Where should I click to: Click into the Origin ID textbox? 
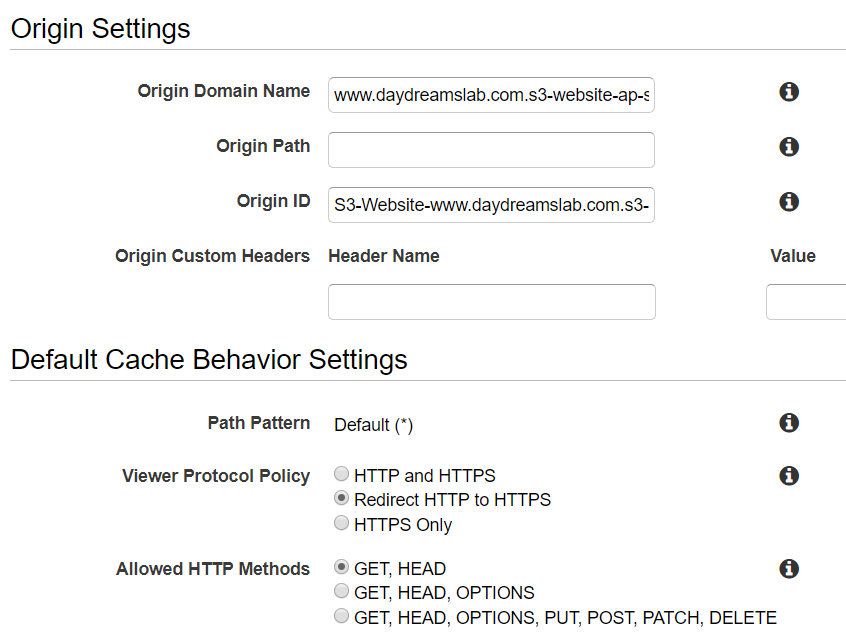[x=491, y=205]
